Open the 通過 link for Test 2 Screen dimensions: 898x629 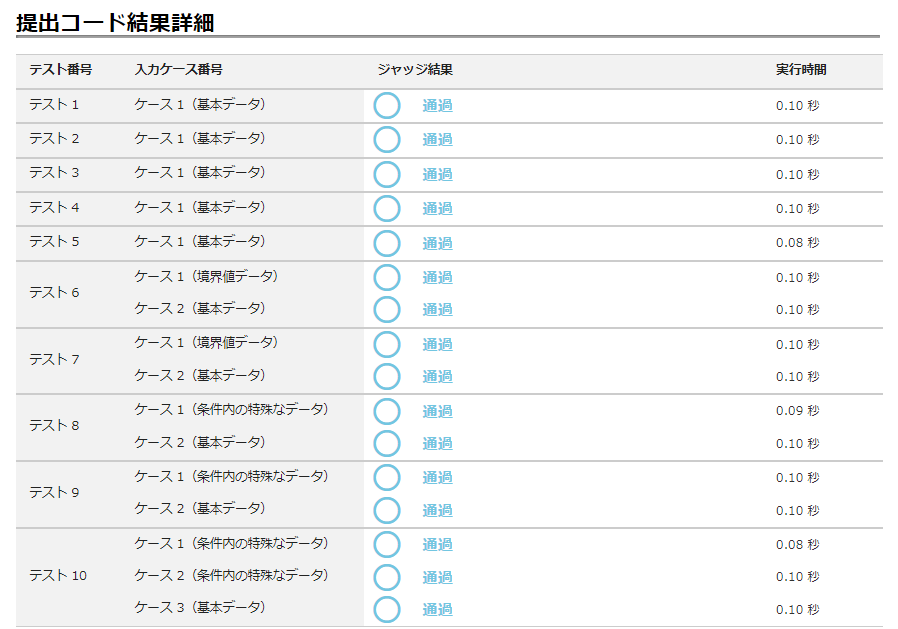coord(437,140)
